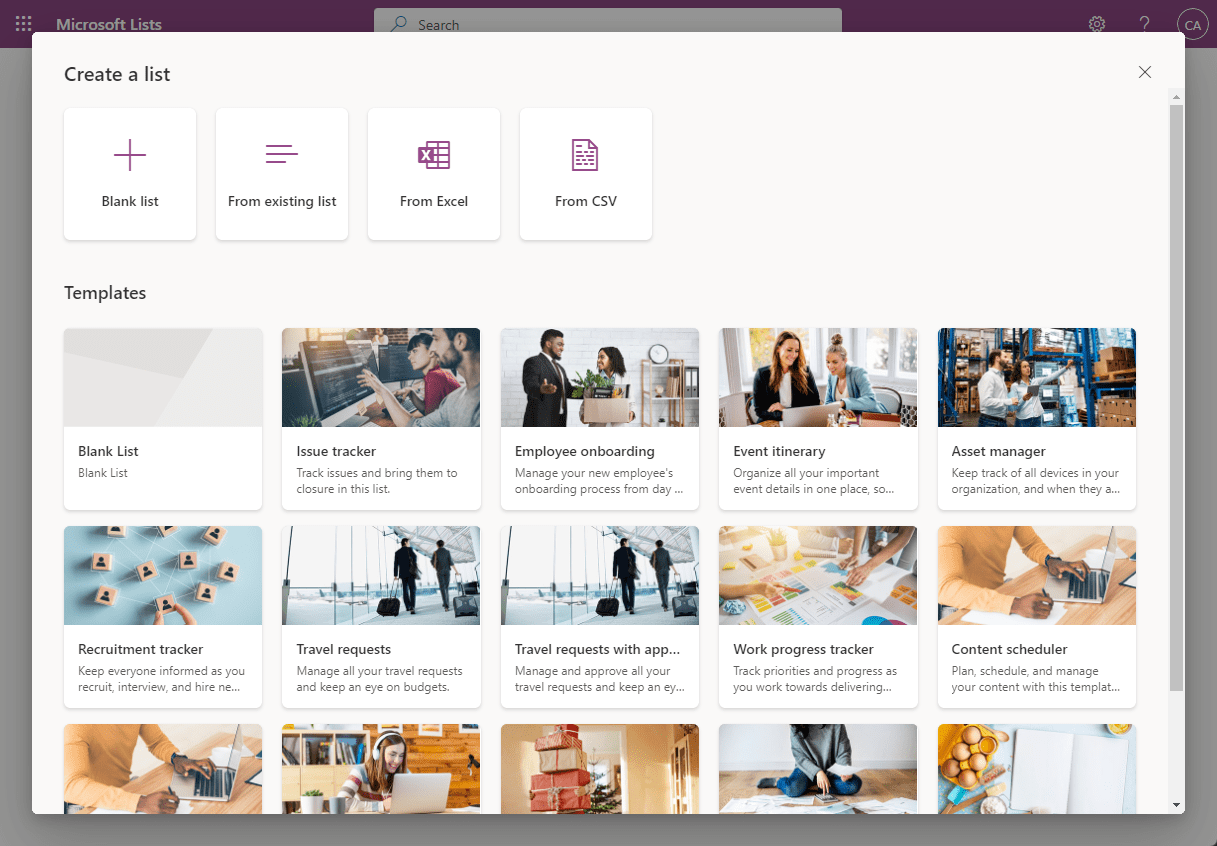Choose the Asset manager template
This screenshot has height=846, width=1217.
pos(1037,419)
